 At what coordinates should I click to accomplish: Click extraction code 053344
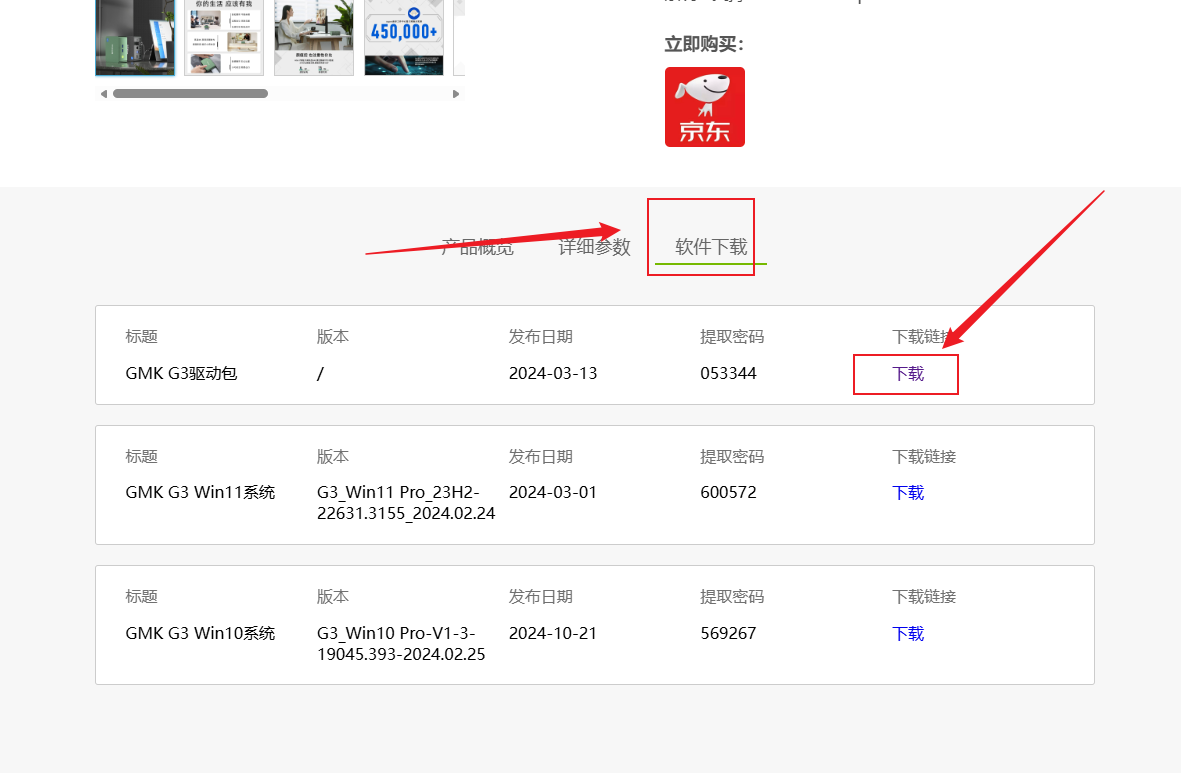tap(728, 374)
